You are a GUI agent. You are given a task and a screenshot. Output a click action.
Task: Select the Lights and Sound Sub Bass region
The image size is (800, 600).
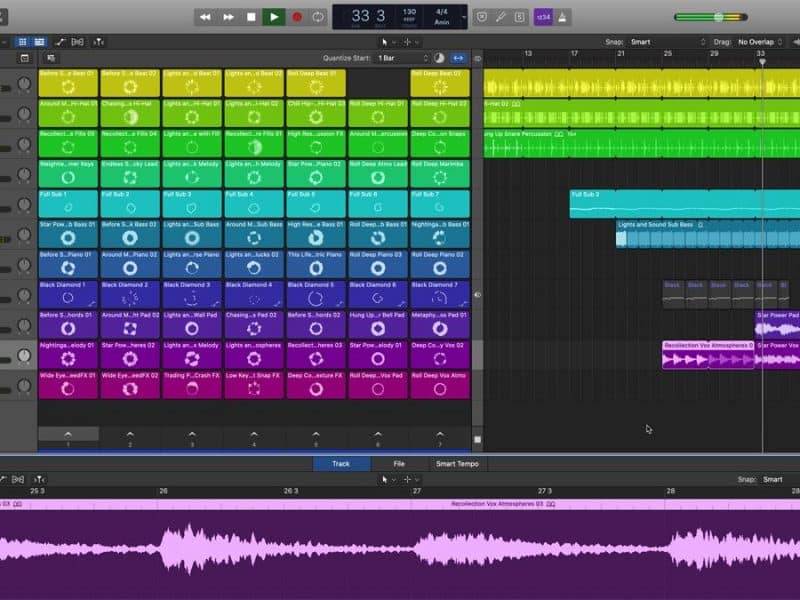click(708, 234)
